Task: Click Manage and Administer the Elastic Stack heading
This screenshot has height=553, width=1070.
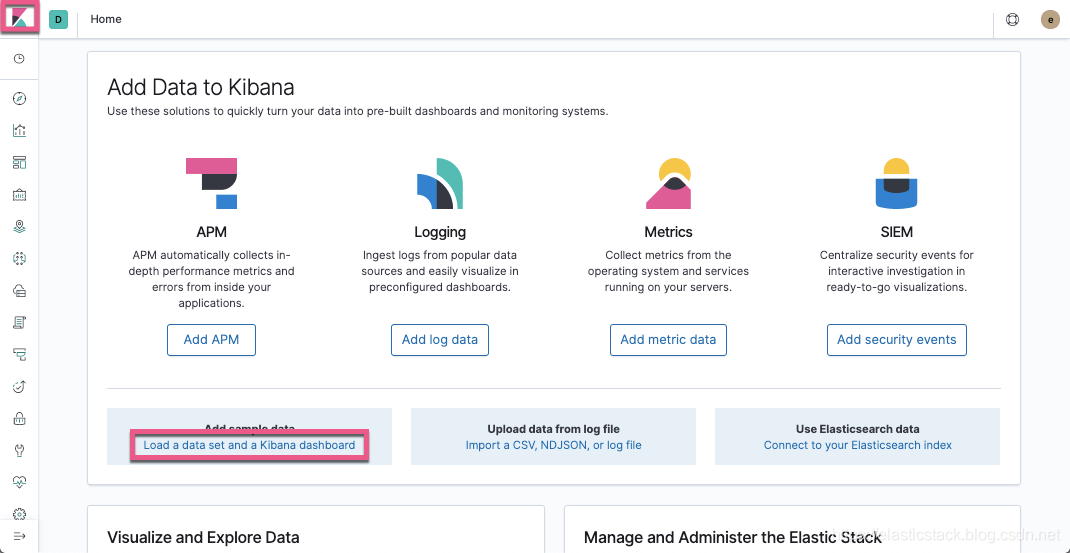Action: [x=733, y=538]
